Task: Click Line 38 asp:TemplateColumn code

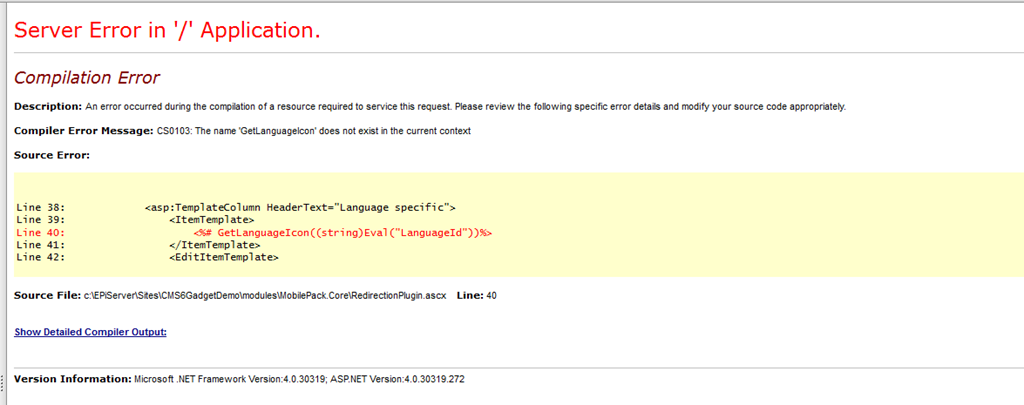Action: point(300,208)
